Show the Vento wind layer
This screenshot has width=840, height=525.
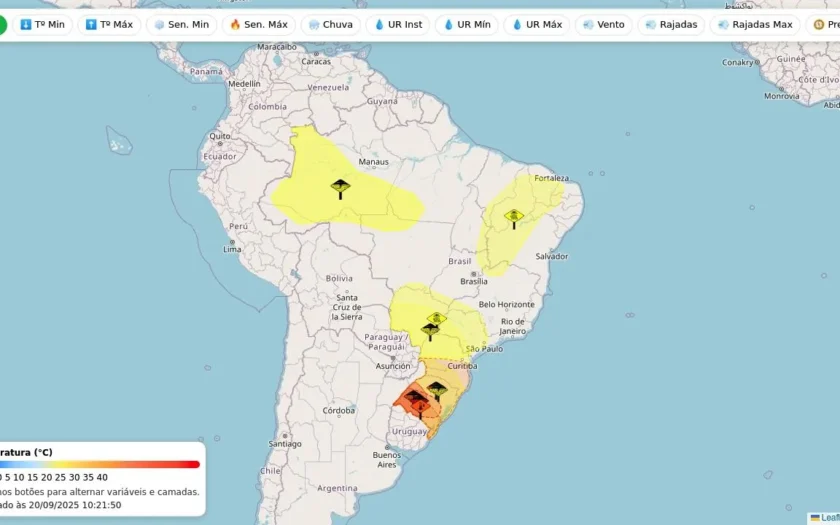pos(604,25)
